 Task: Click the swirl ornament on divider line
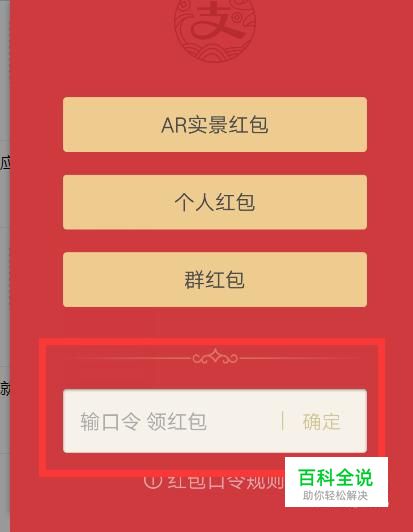click(215, 357)
